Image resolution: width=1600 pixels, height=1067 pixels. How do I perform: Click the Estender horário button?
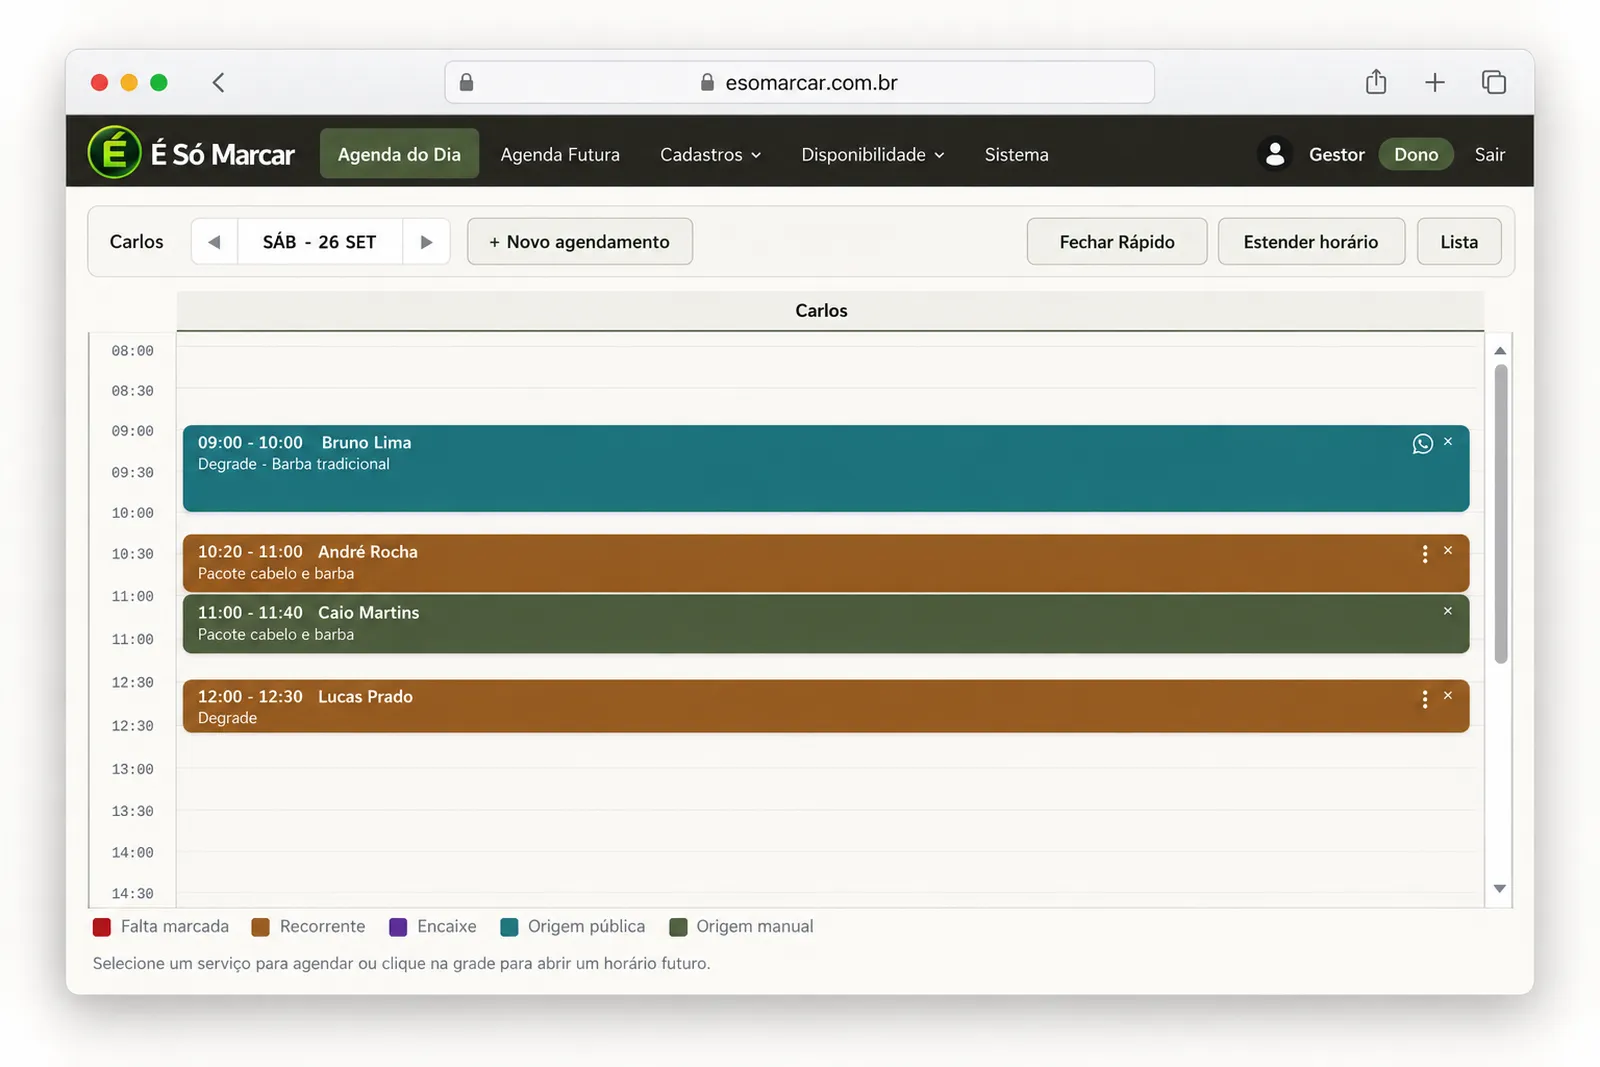pyautogui.click(x=1311, y=242)
